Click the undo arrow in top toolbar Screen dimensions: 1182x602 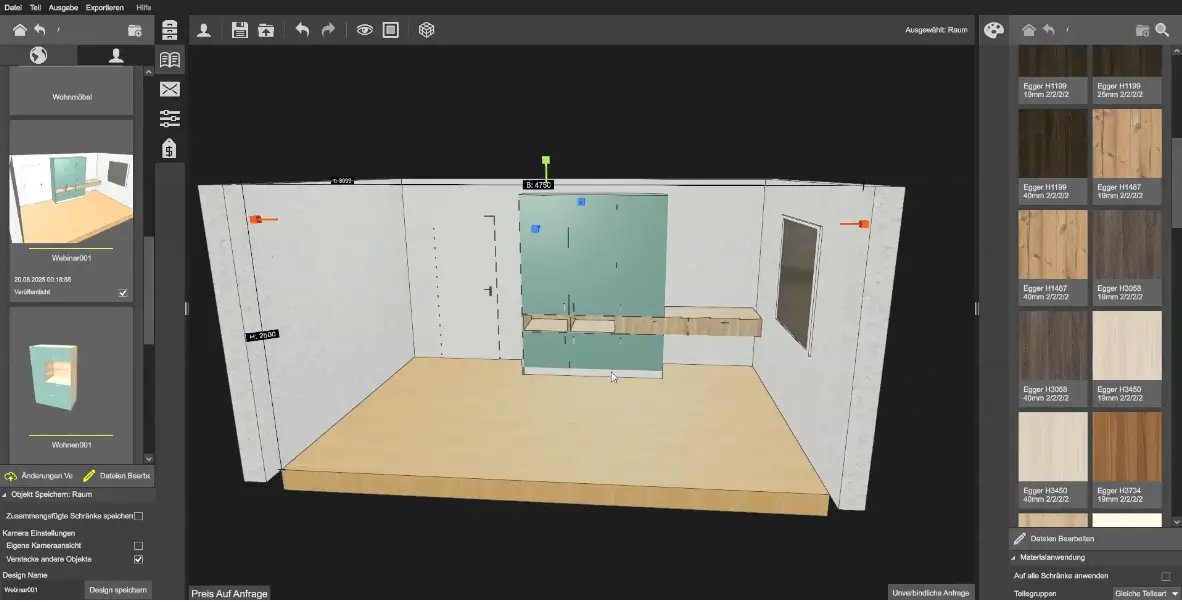tap(302, 30)
